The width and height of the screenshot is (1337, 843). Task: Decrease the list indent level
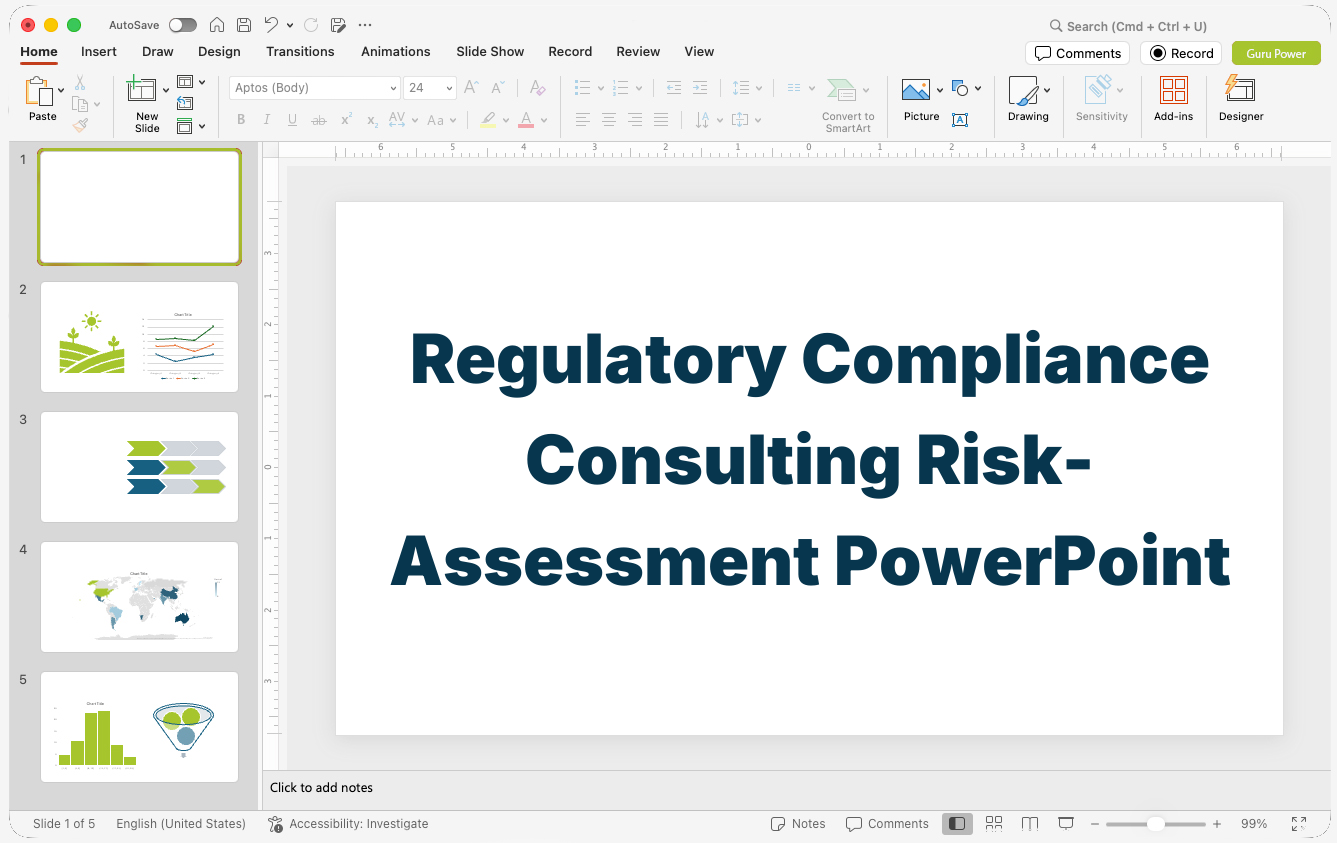click(673, 88)
